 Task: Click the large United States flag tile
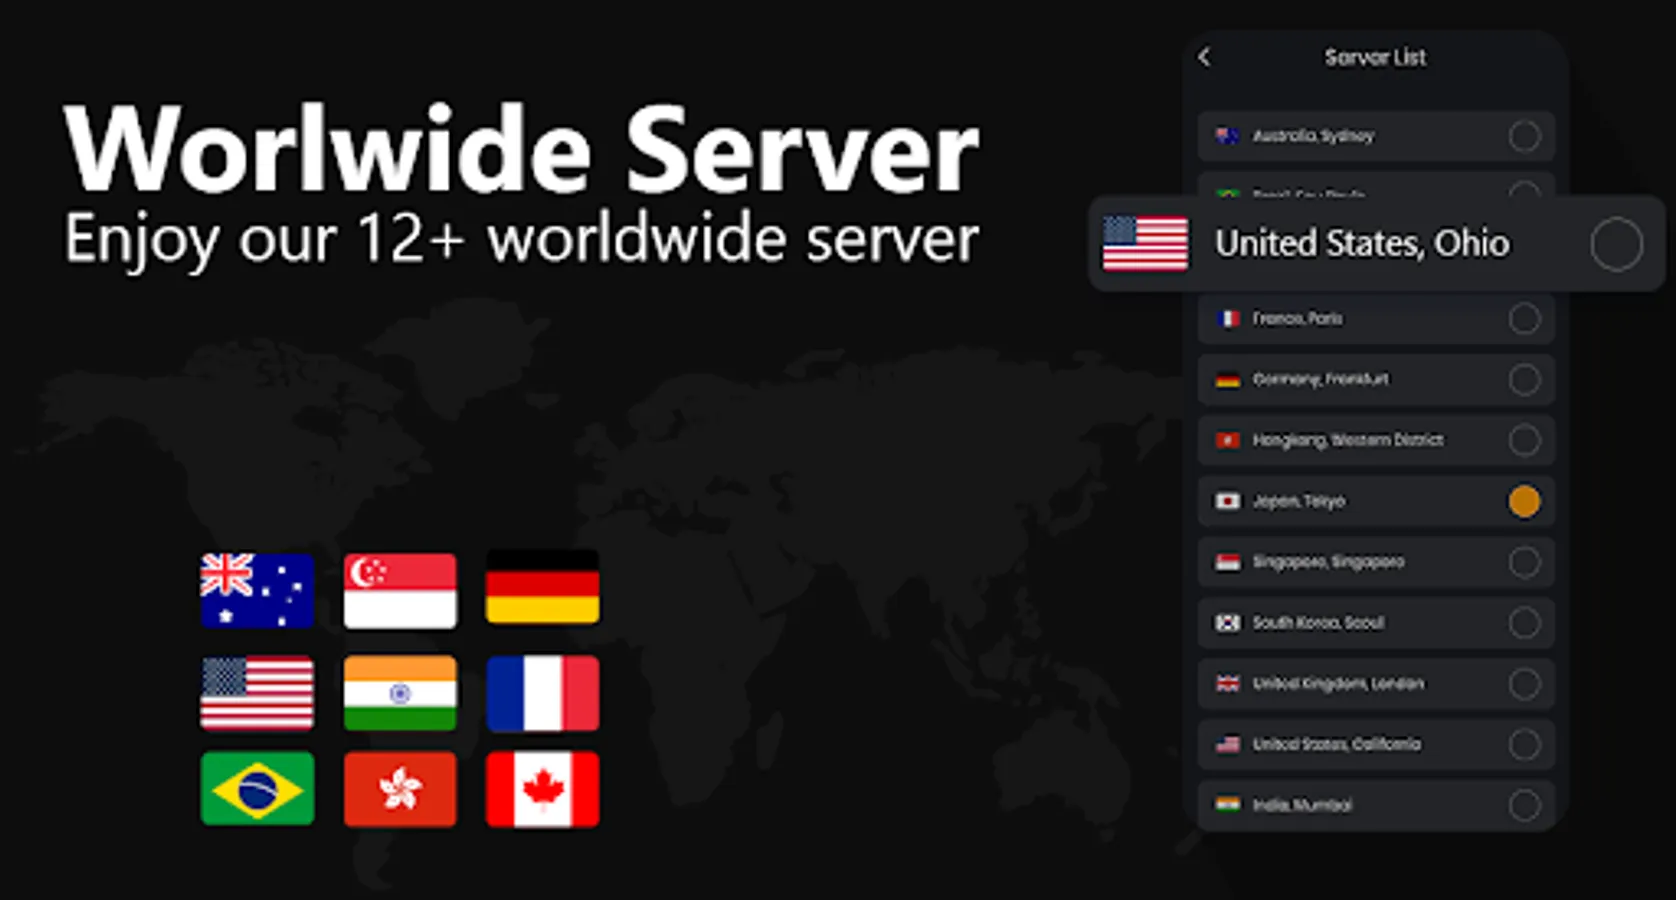point(257,693)
